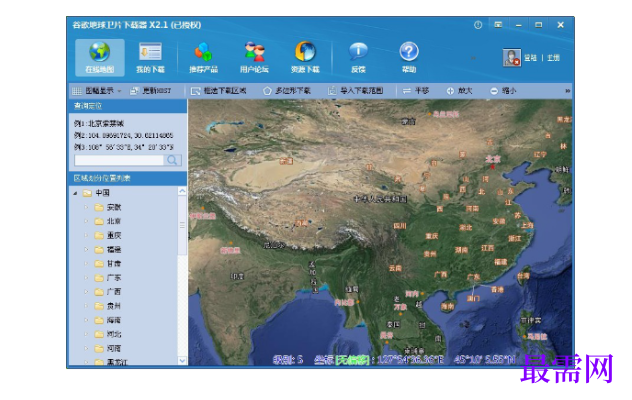Visit the 用户论坛 user forum icon
This screenshot has height=400, width=632.
click(254, 57)
